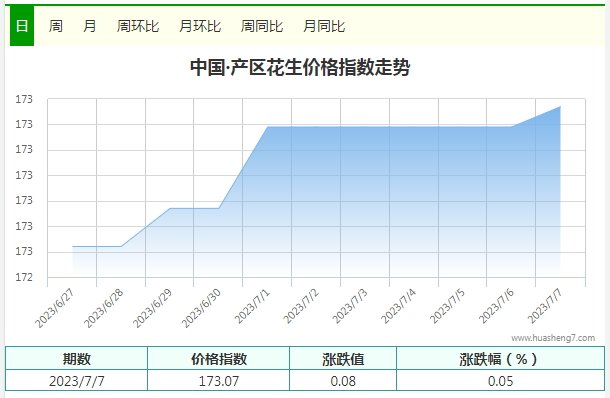Open the 周环比 tab
Image resolution: width=610 pixels, height=398 pixels.
[x=138, y=26]
